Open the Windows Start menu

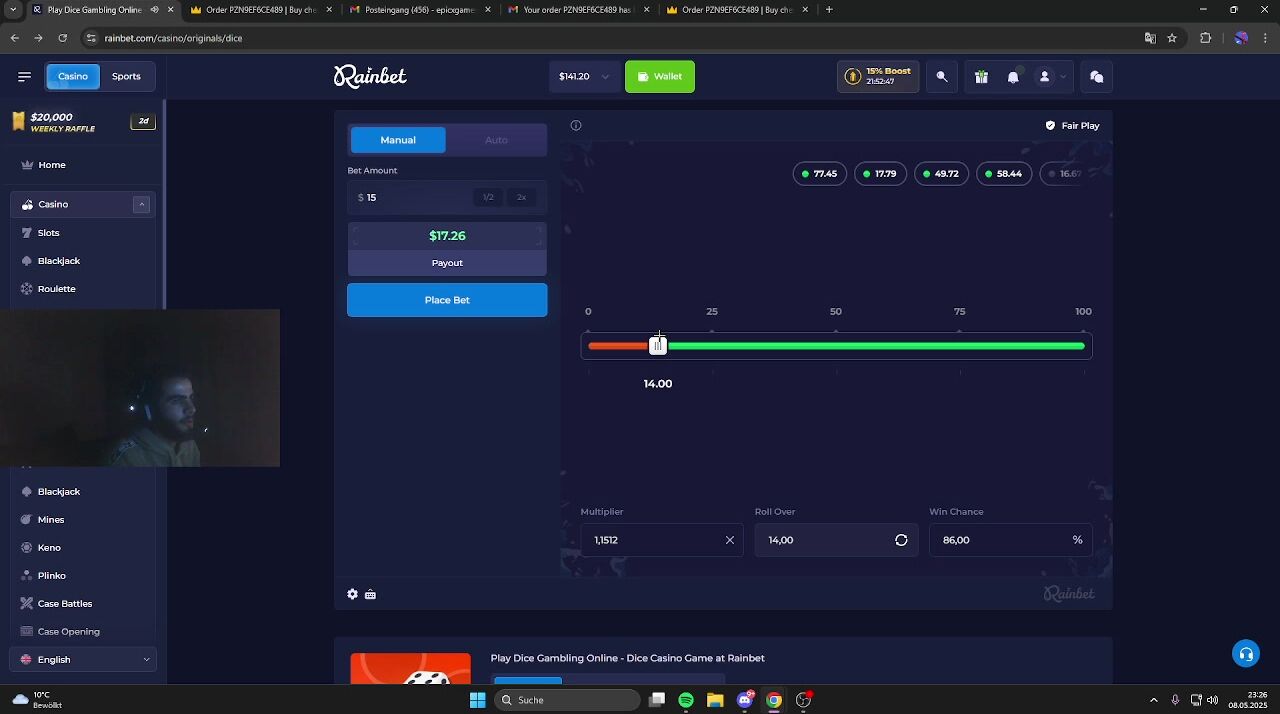pos(477,700)
